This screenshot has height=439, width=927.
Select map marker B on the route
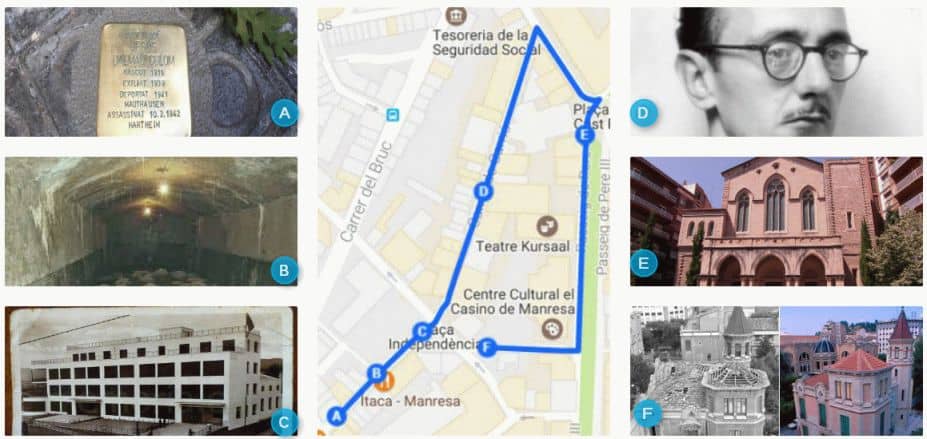coord(377,373)
